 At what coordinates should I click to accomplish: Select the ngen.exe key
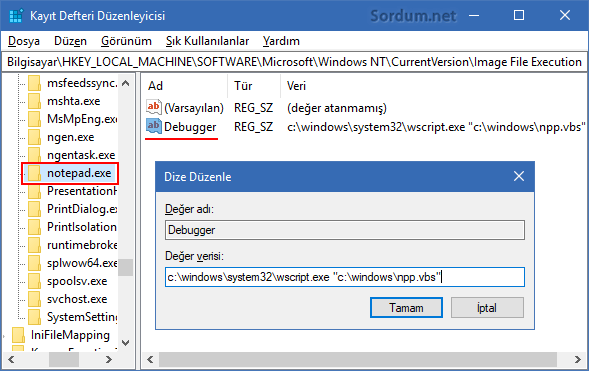point(71,137)
